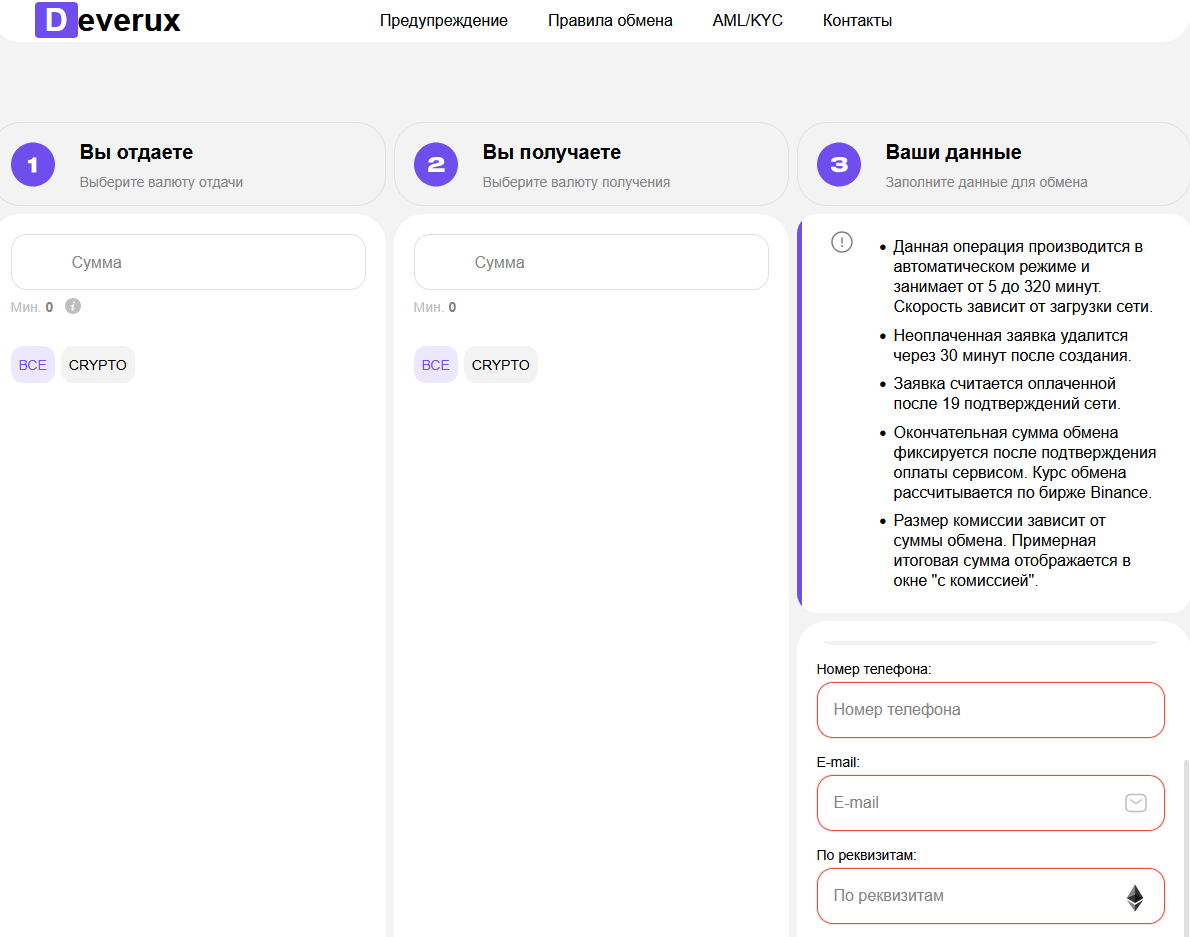The width and height of the screenshot is (1190, 937).
Task: Open the Предупреждение menu item
Action: click(x=444, y=20)
